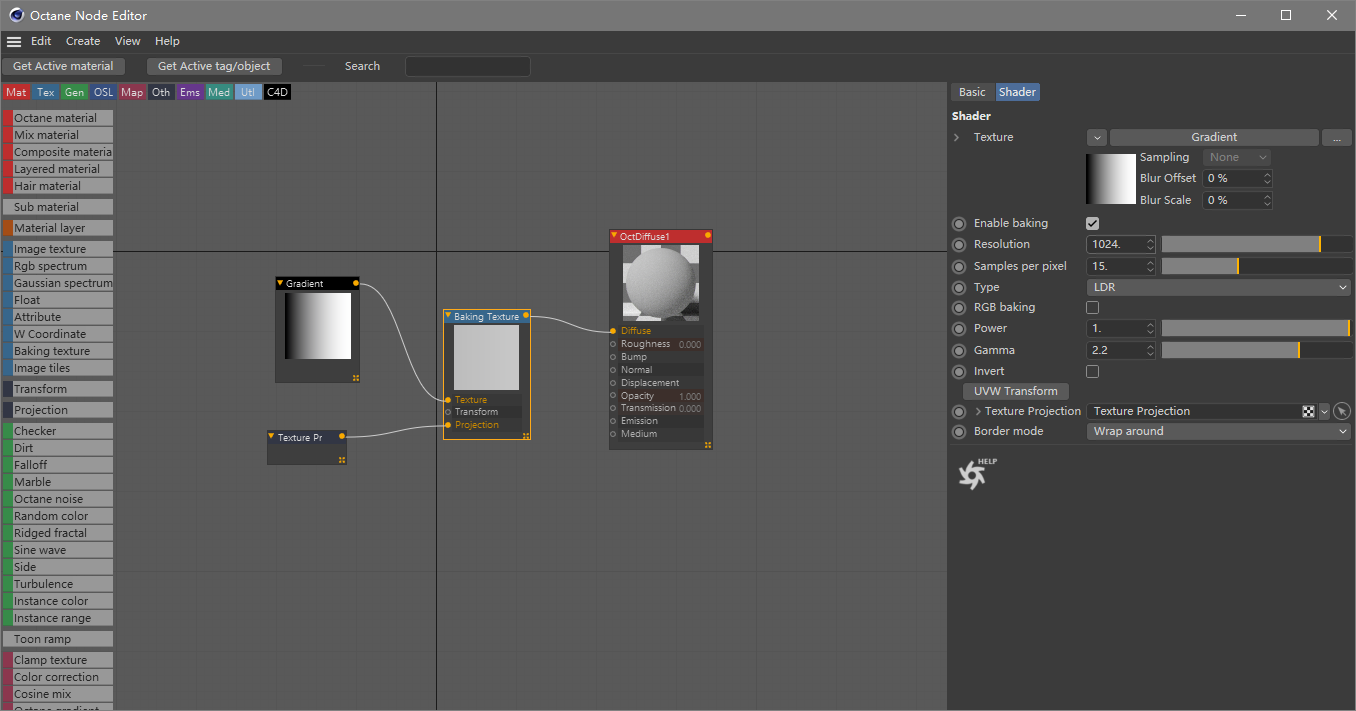Open the Create menu
Image resolution: width=1356 pixels, height=711 pixels.
click(x=83, y=41)
